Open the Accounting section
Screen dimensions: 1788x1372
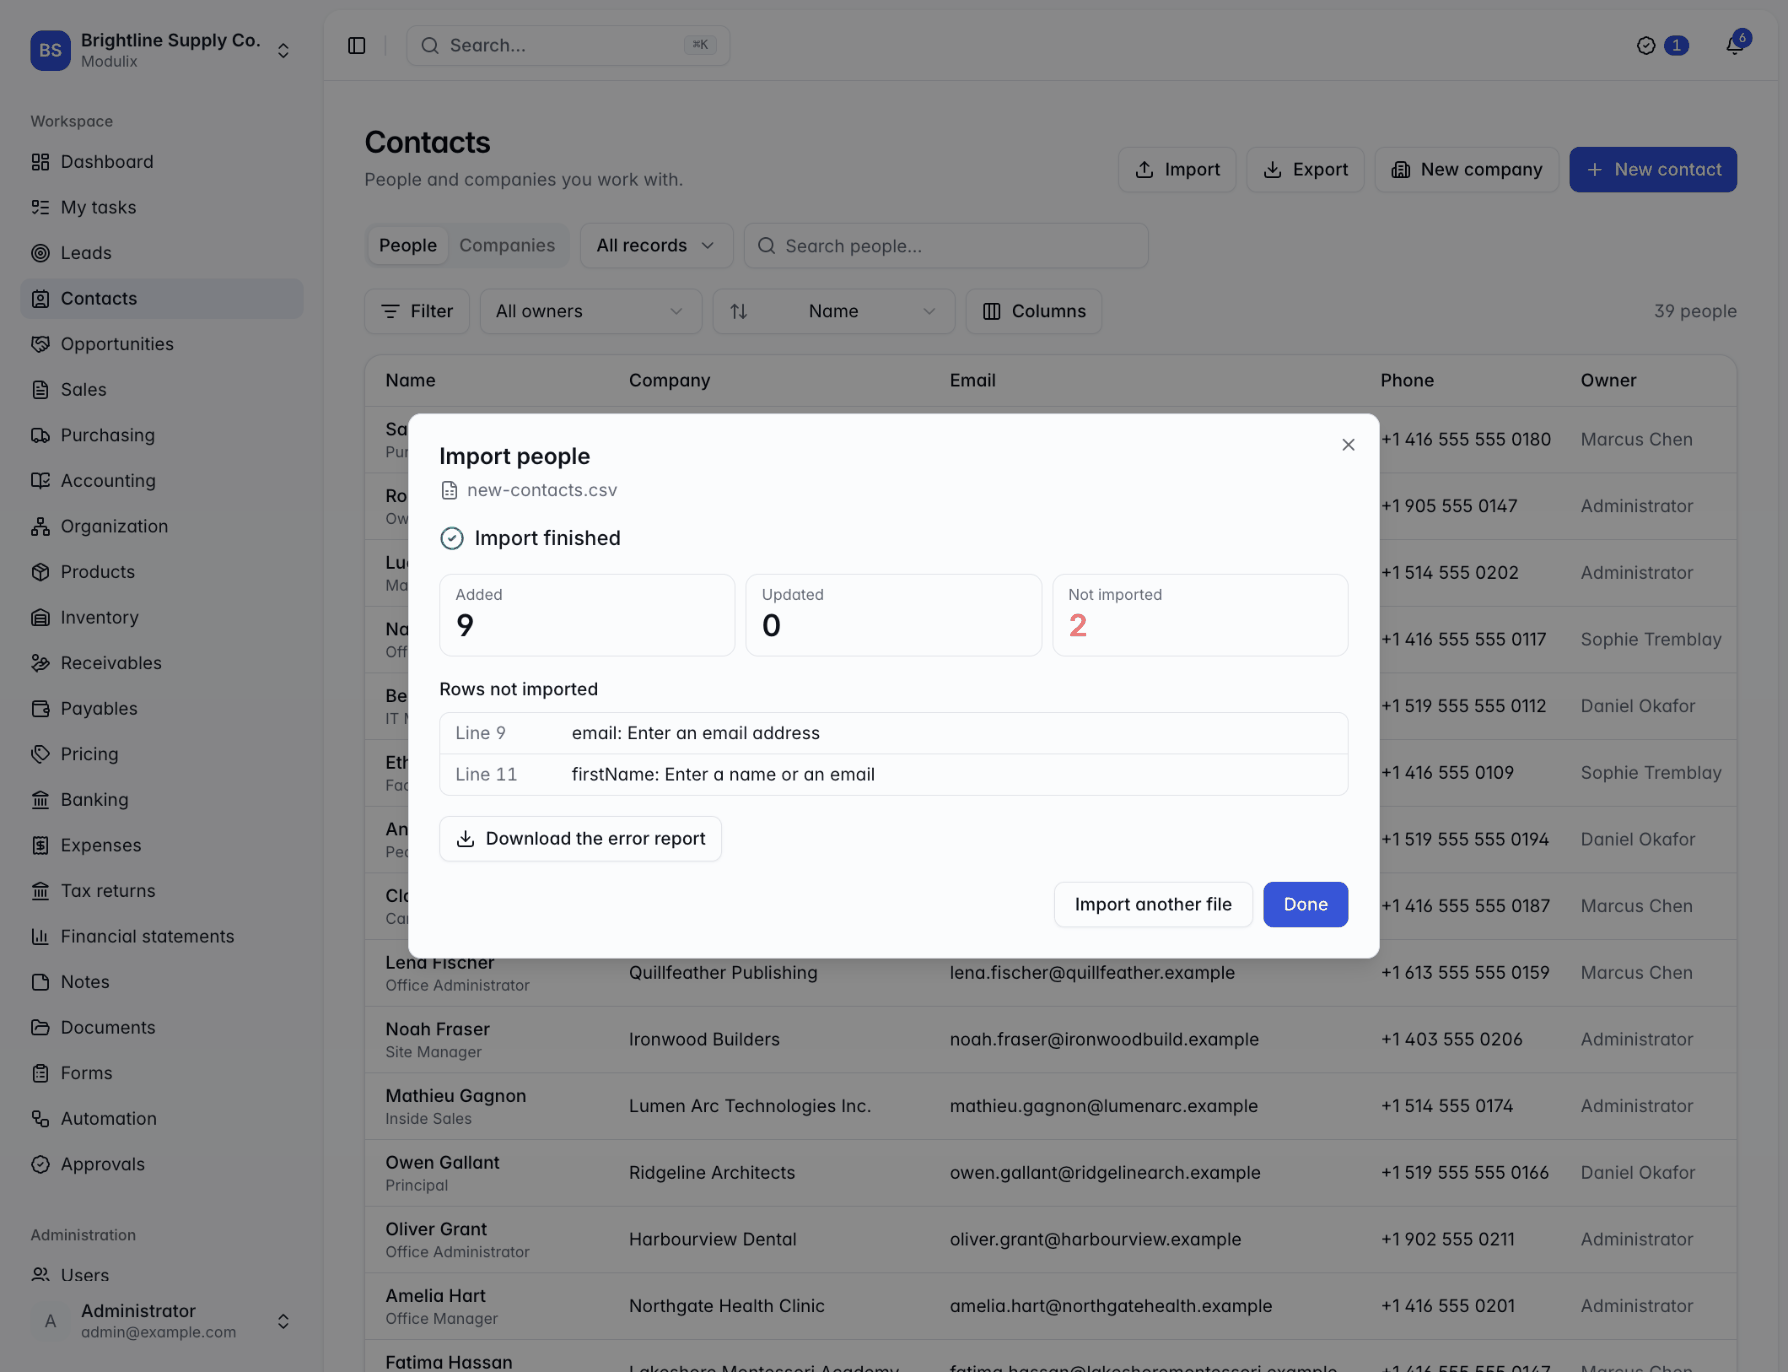tap(161, 481)
